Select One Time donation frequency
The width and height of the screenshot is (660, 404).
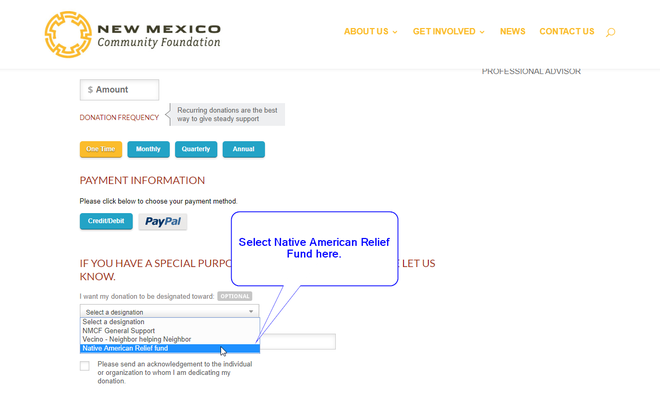point(101,149)
